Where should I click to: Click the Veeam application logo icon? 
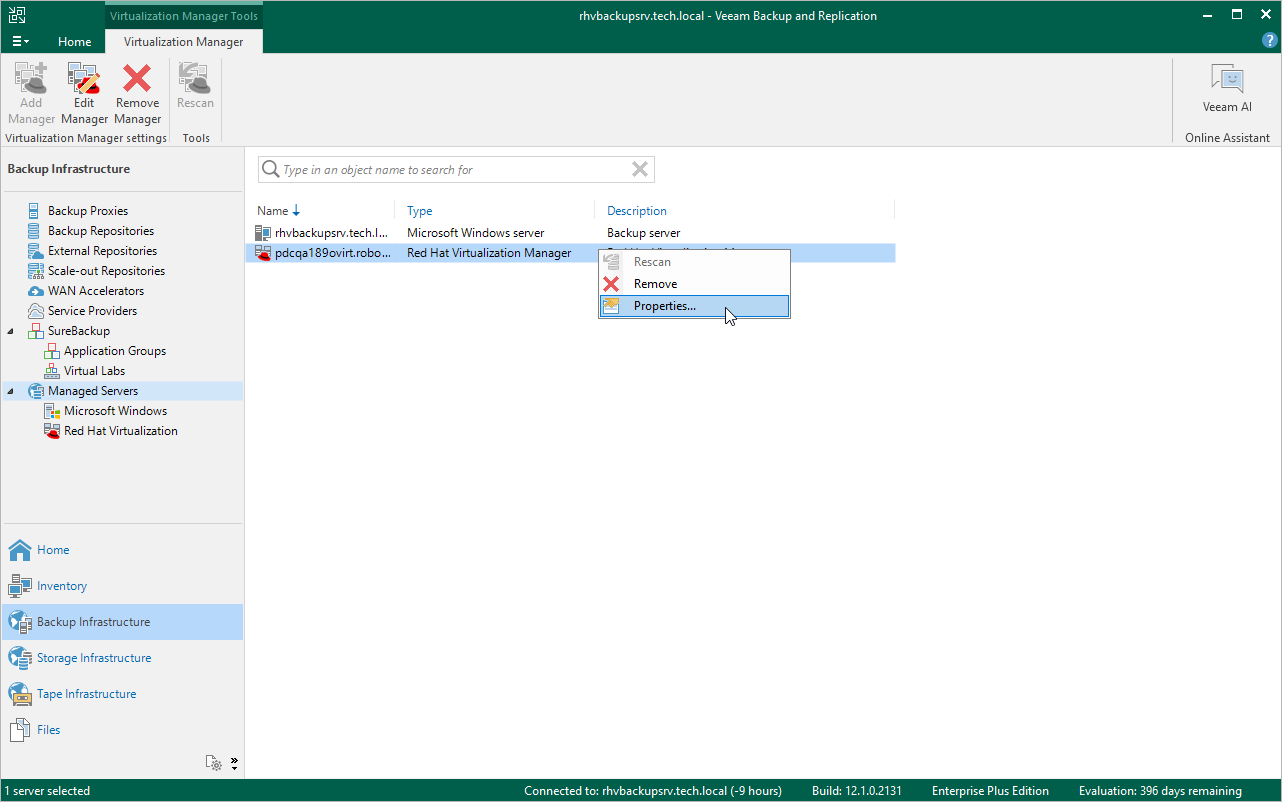[x=16, y=15]
